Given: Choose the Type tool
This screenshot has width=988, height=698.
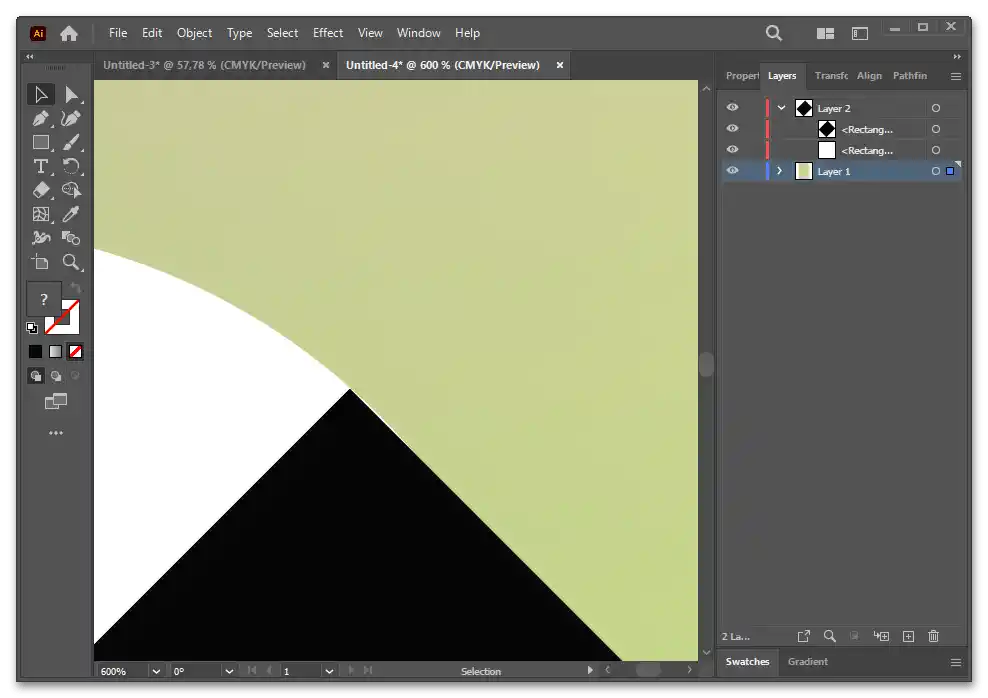Looking at the screenshot, I should tap(41, 167).
